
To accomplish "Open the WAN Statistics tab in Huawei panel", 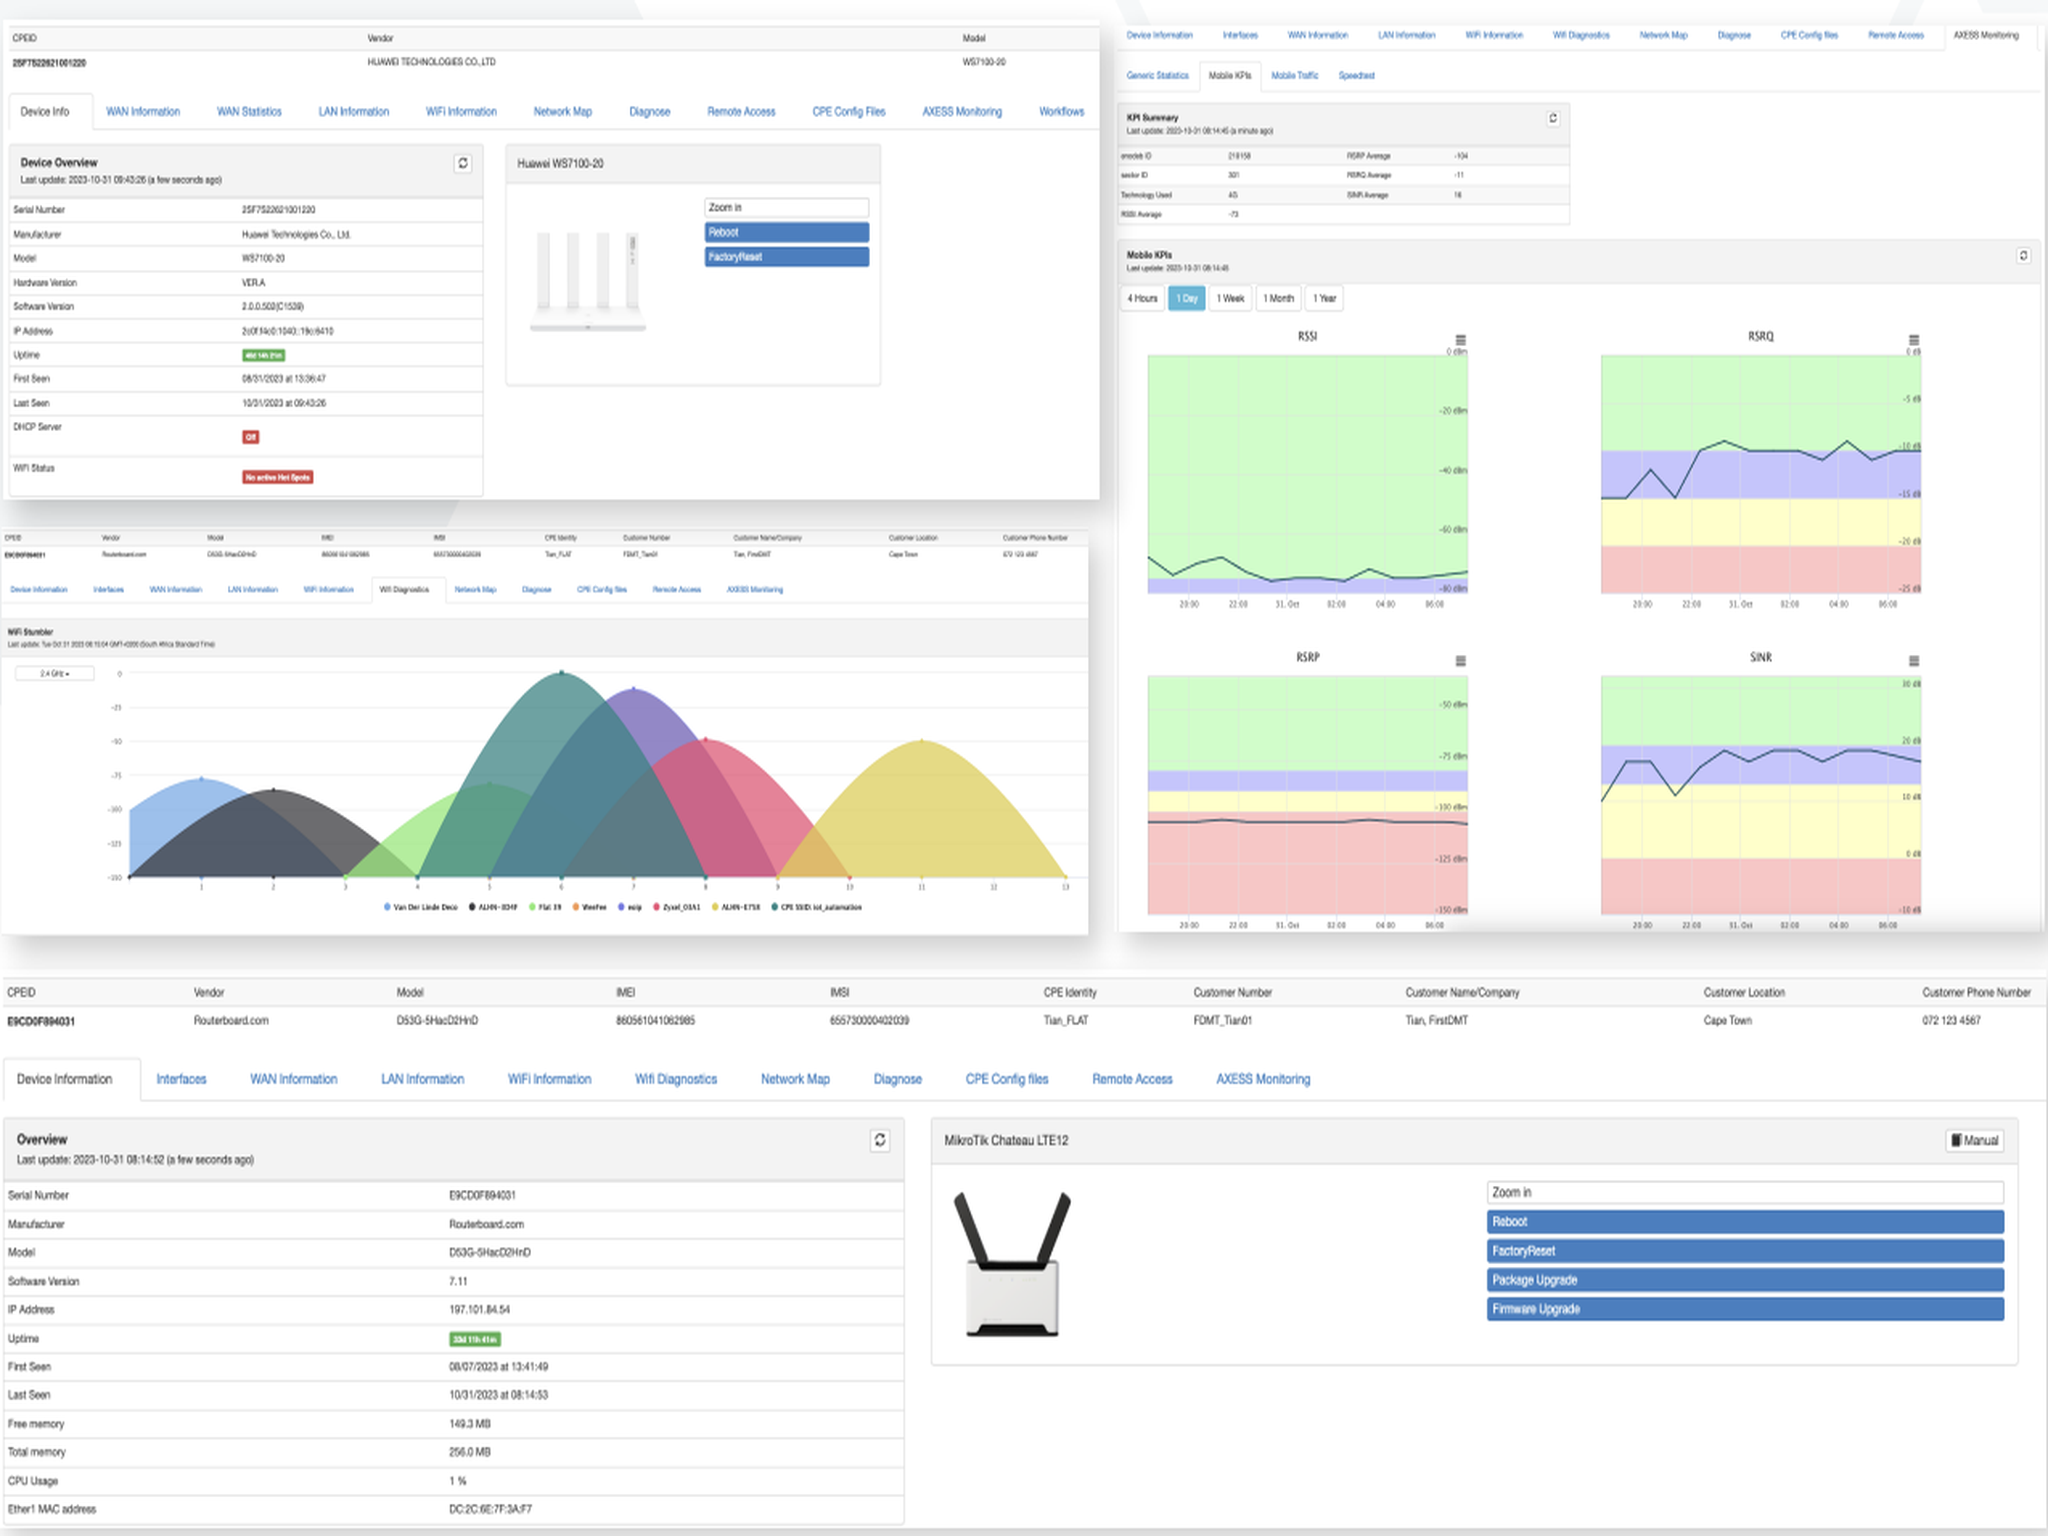I will (249, 112).
